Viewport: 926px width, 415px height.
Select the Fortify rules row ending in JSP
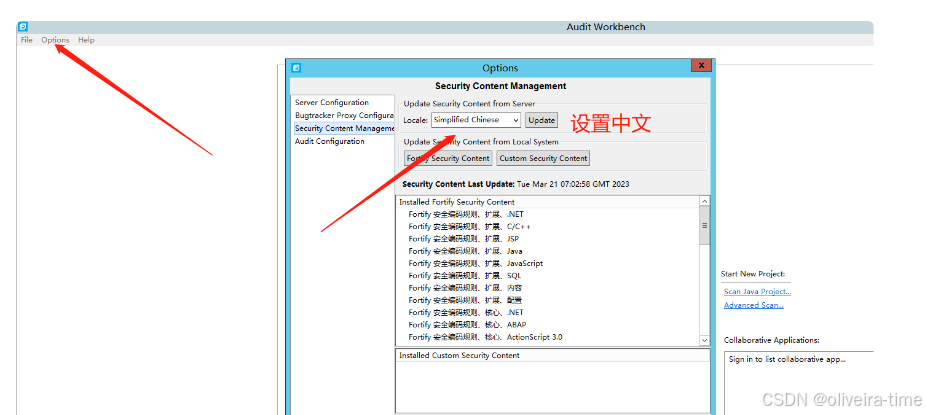[x=464, y=239]
